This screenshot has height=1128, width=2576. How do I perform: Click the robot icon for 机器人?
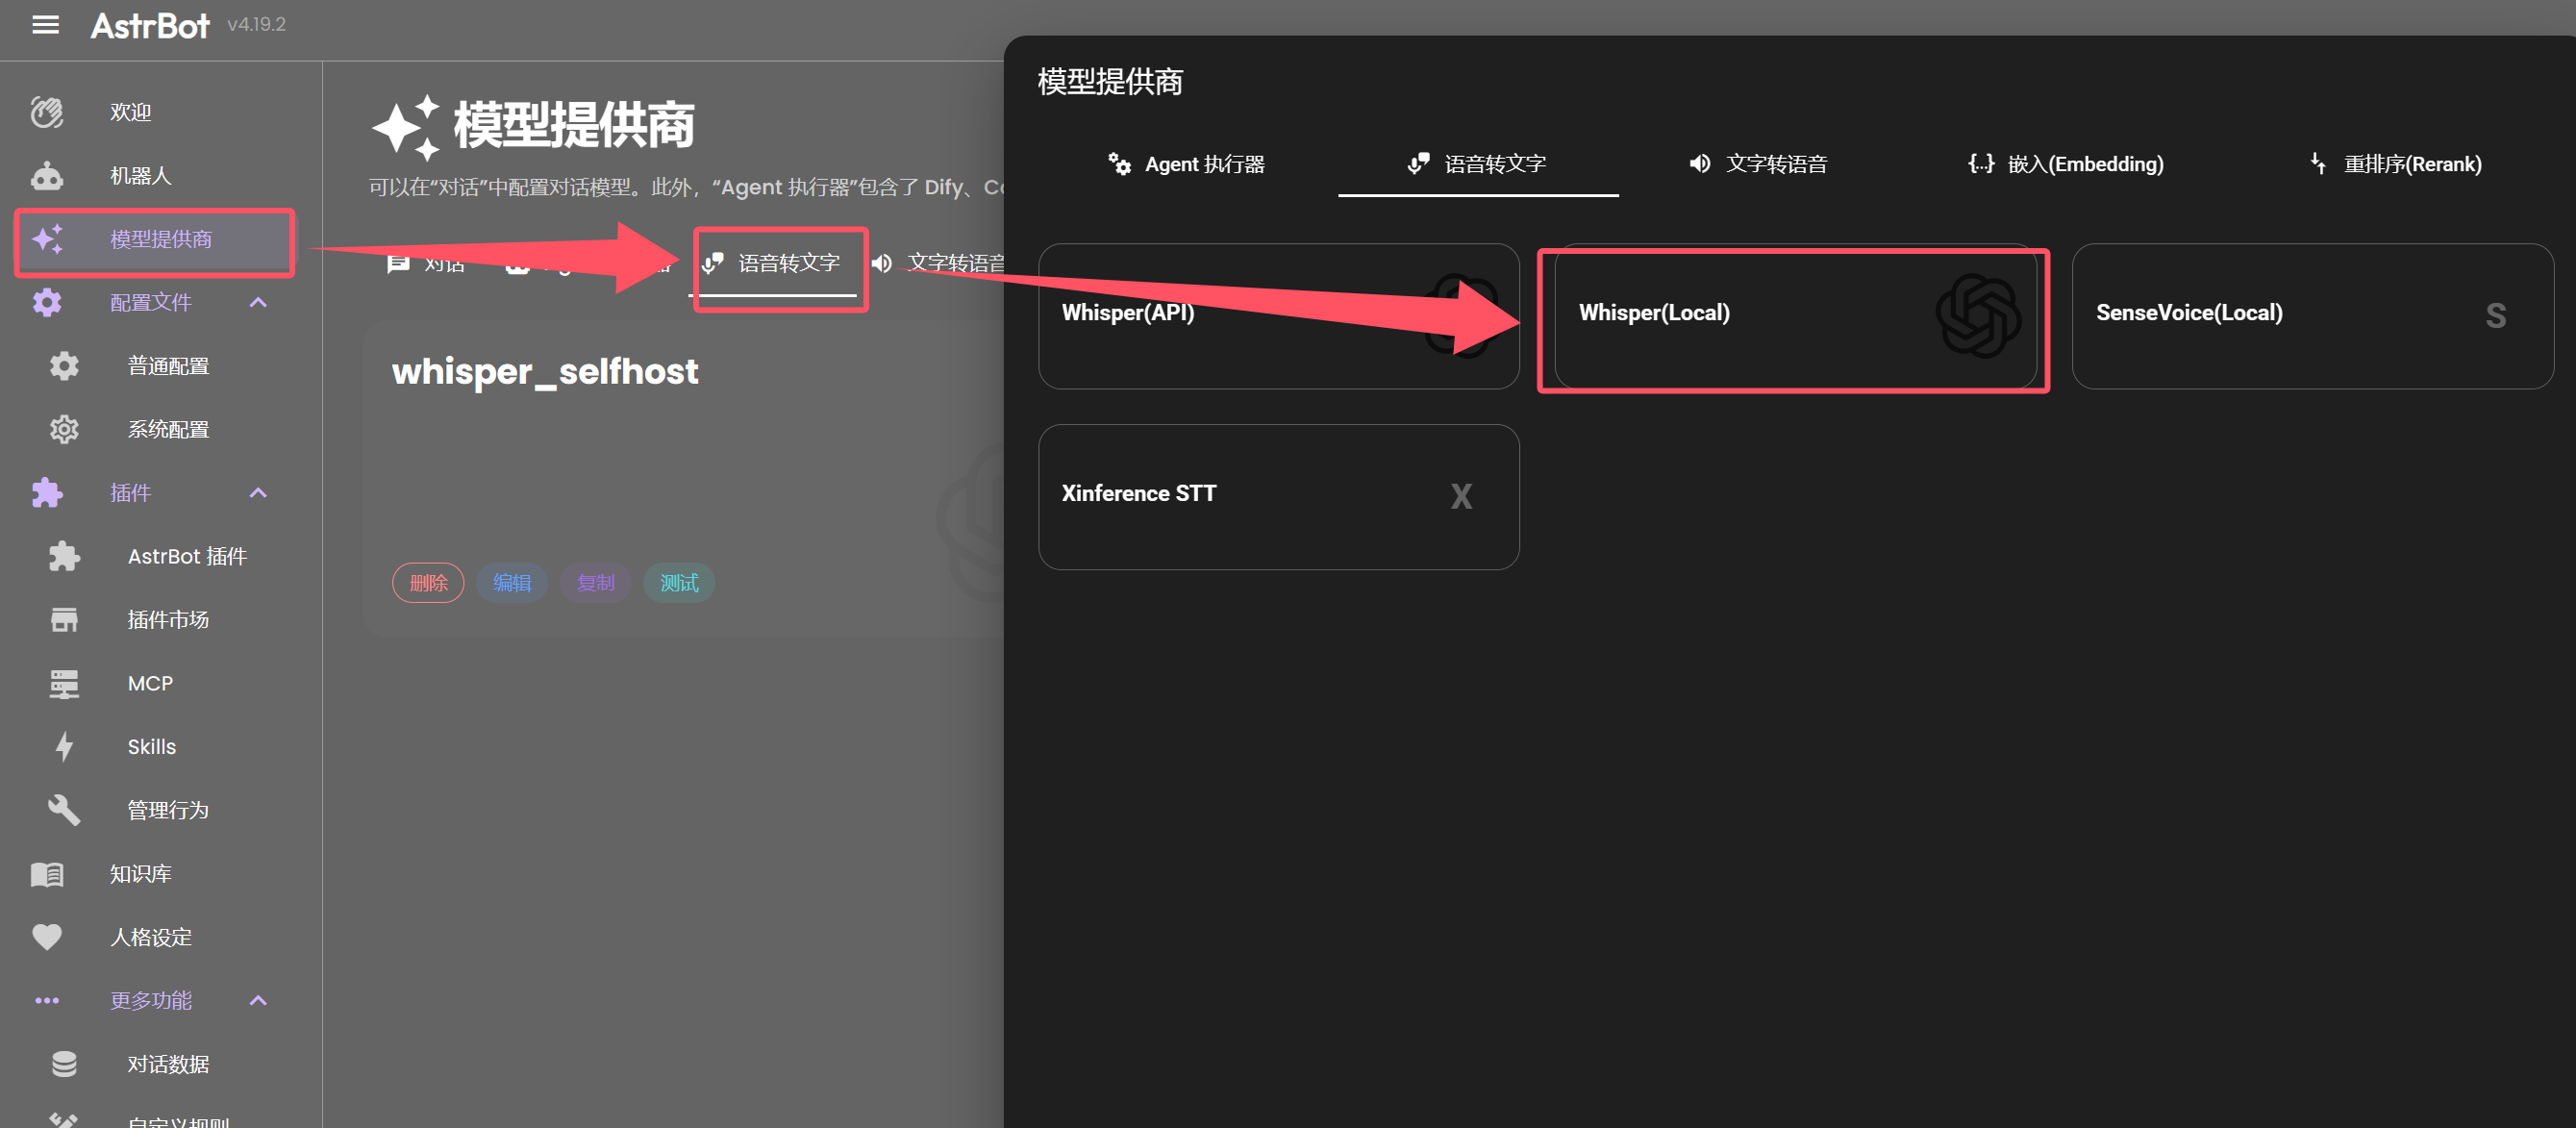47,176
